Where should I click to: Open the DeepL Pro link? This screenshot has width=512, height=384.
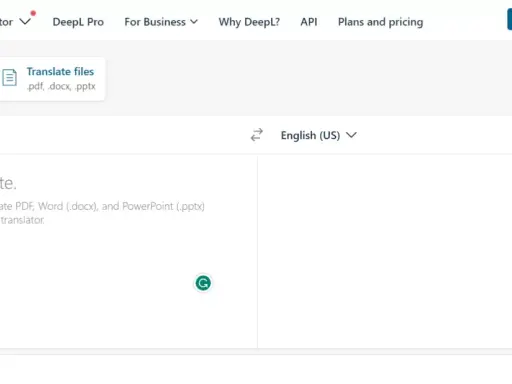click(x=78, y=22)
